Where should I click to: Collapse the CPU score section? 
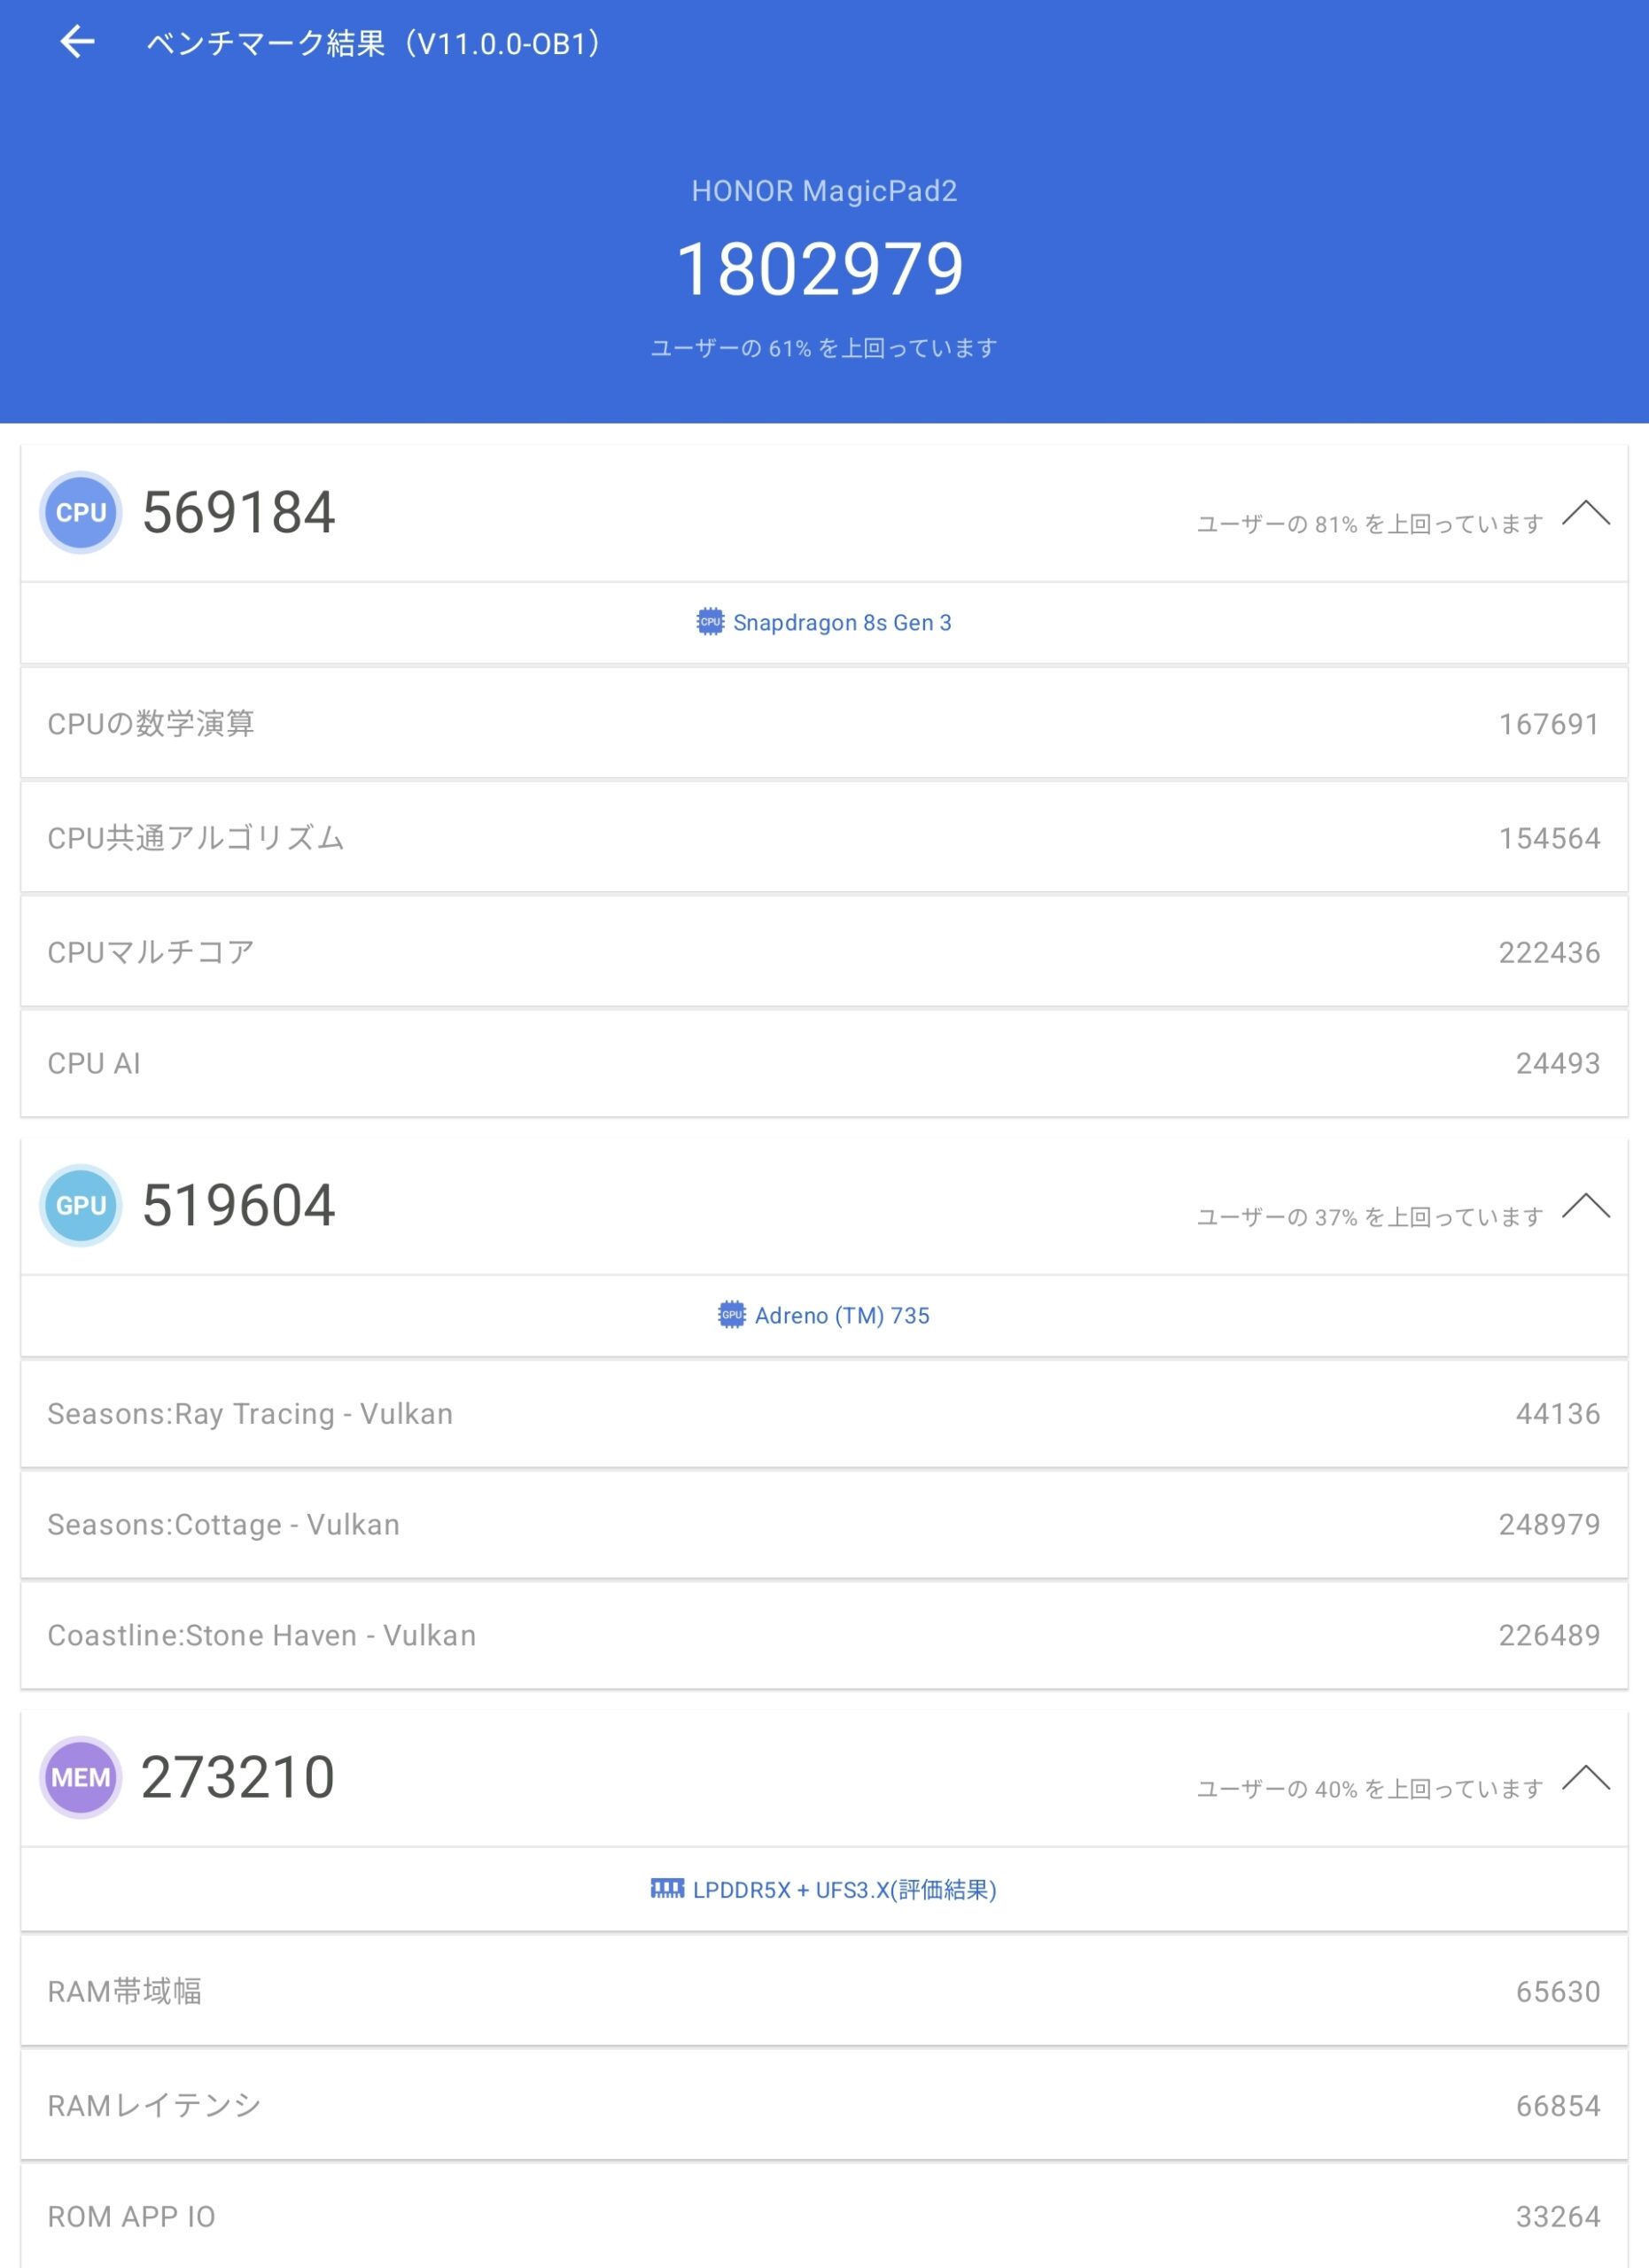click(x=1586, y=513)
